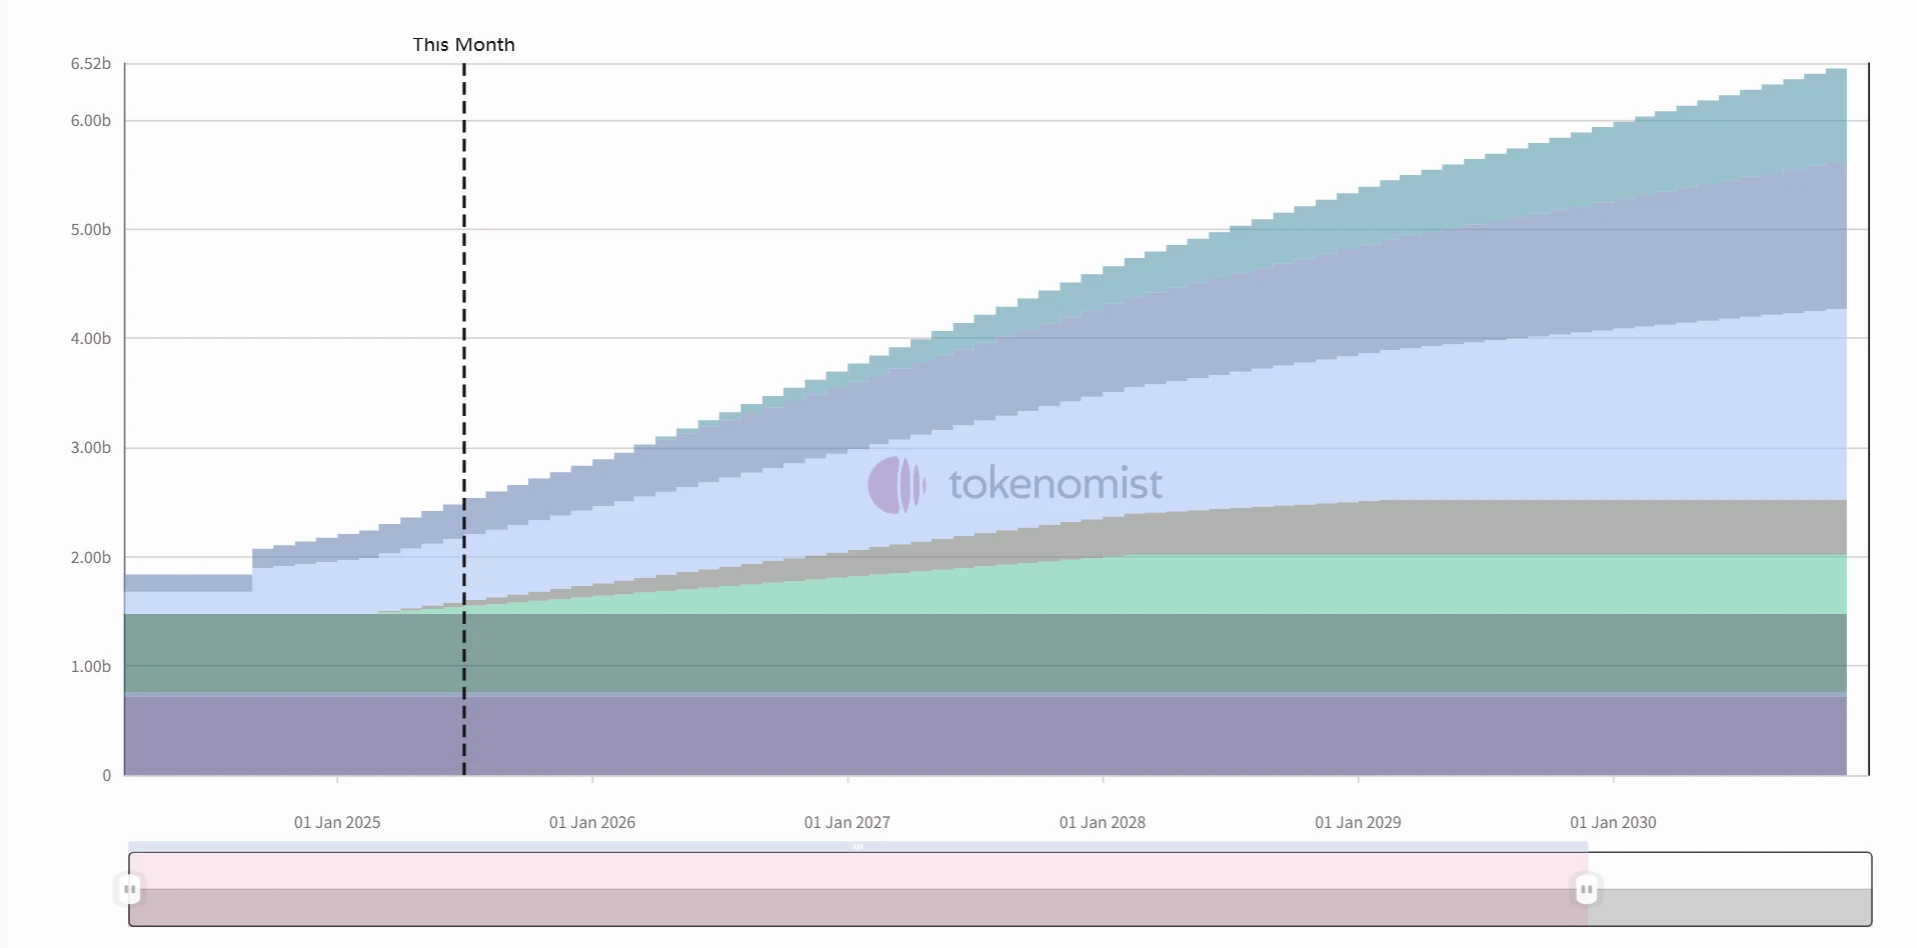The image size is (1917, 948).
Task: Click the 01 Jan 2029 axis label
Action: (1358, 822)
